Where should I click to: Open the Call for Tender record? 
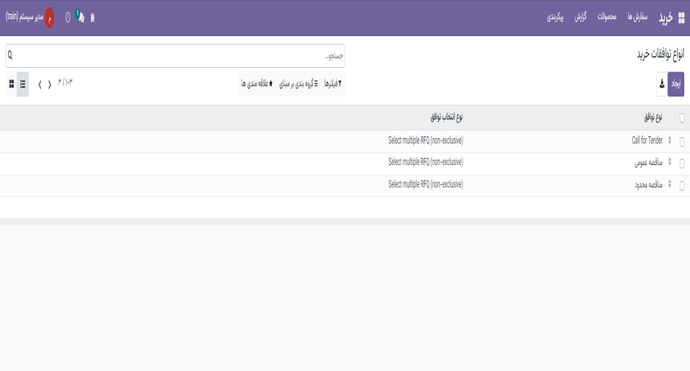tap(647, 140)
